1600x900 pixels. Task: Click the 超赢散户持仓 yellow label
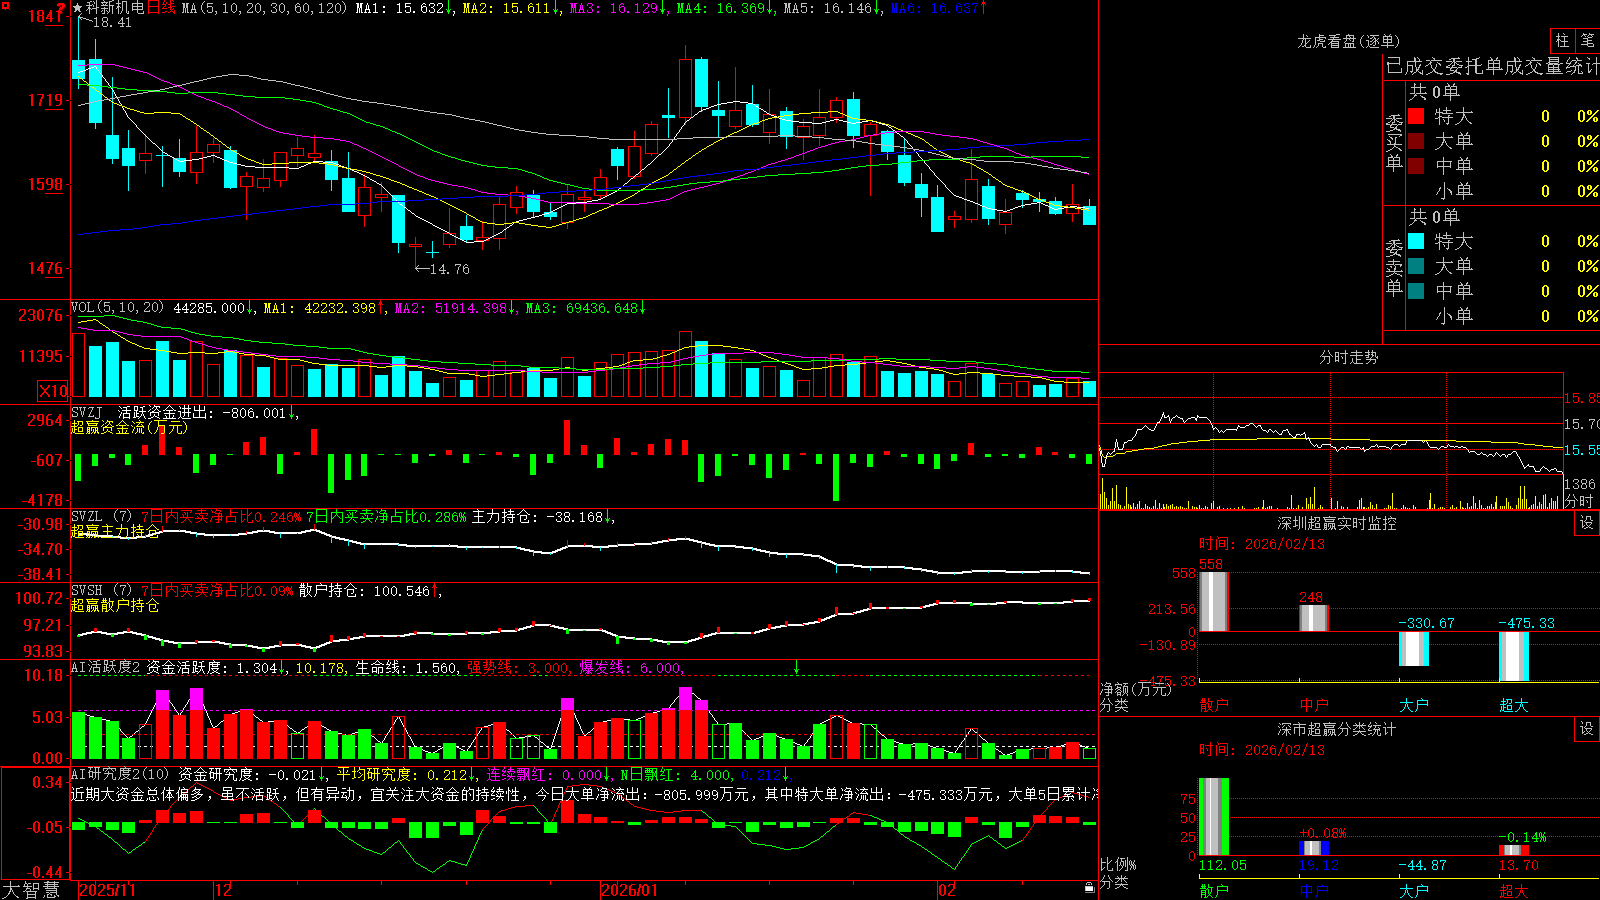pos(115,605)
